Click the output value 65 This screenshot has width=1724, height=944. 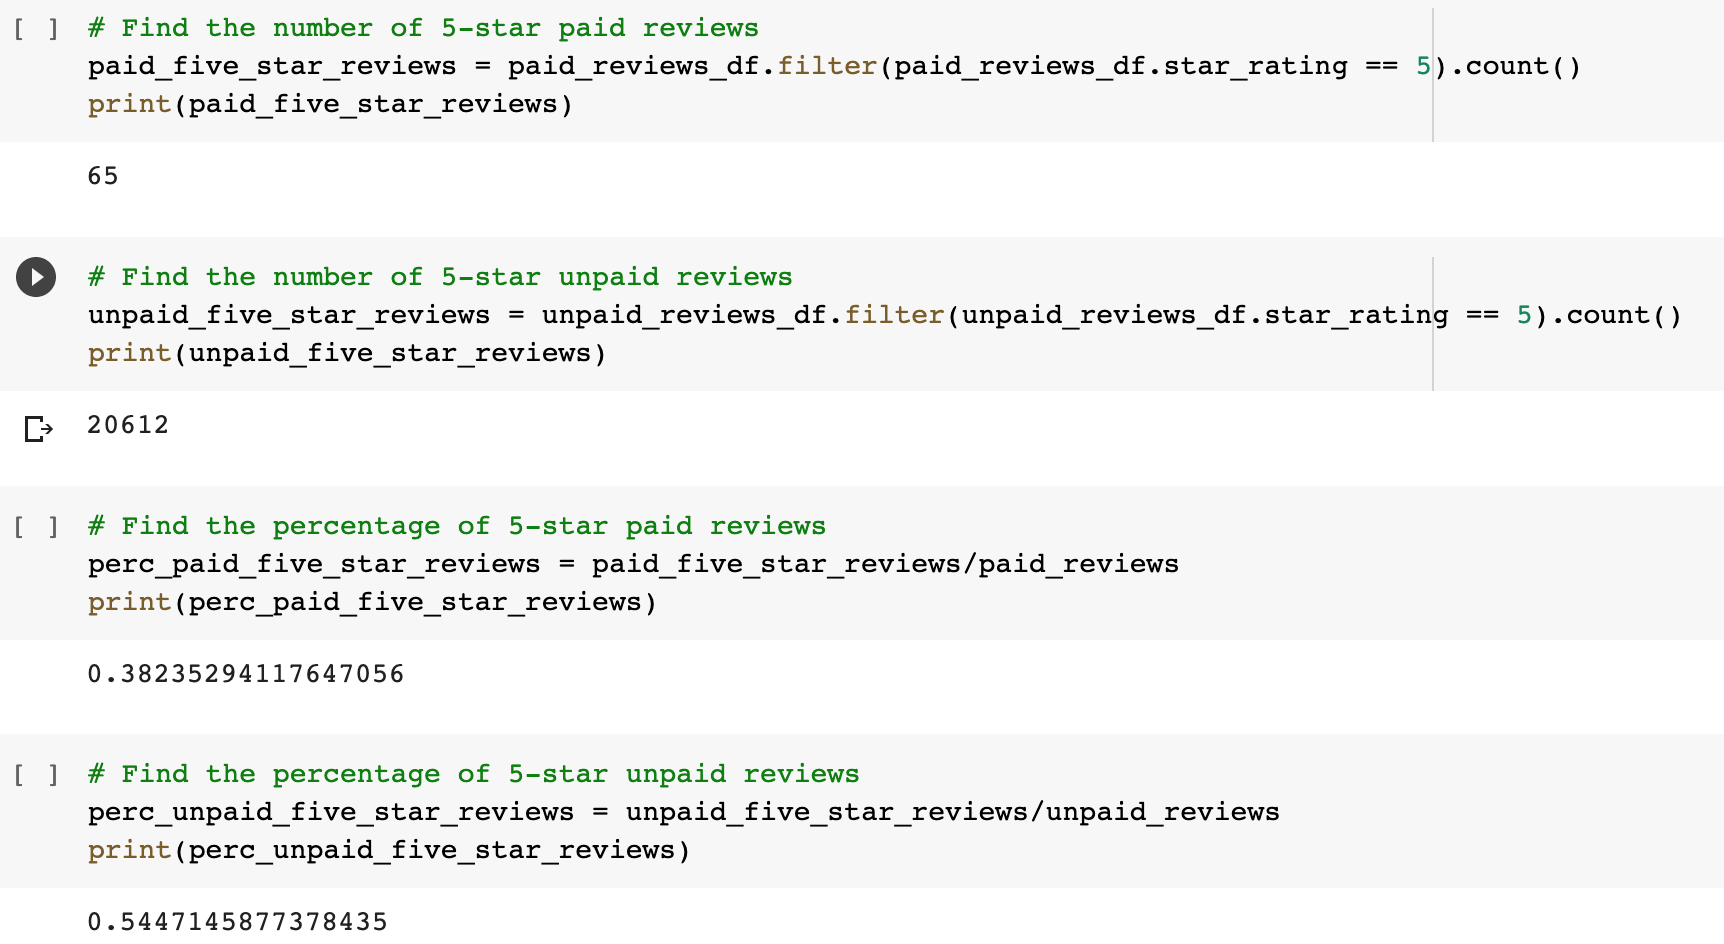tap(103, 176)
